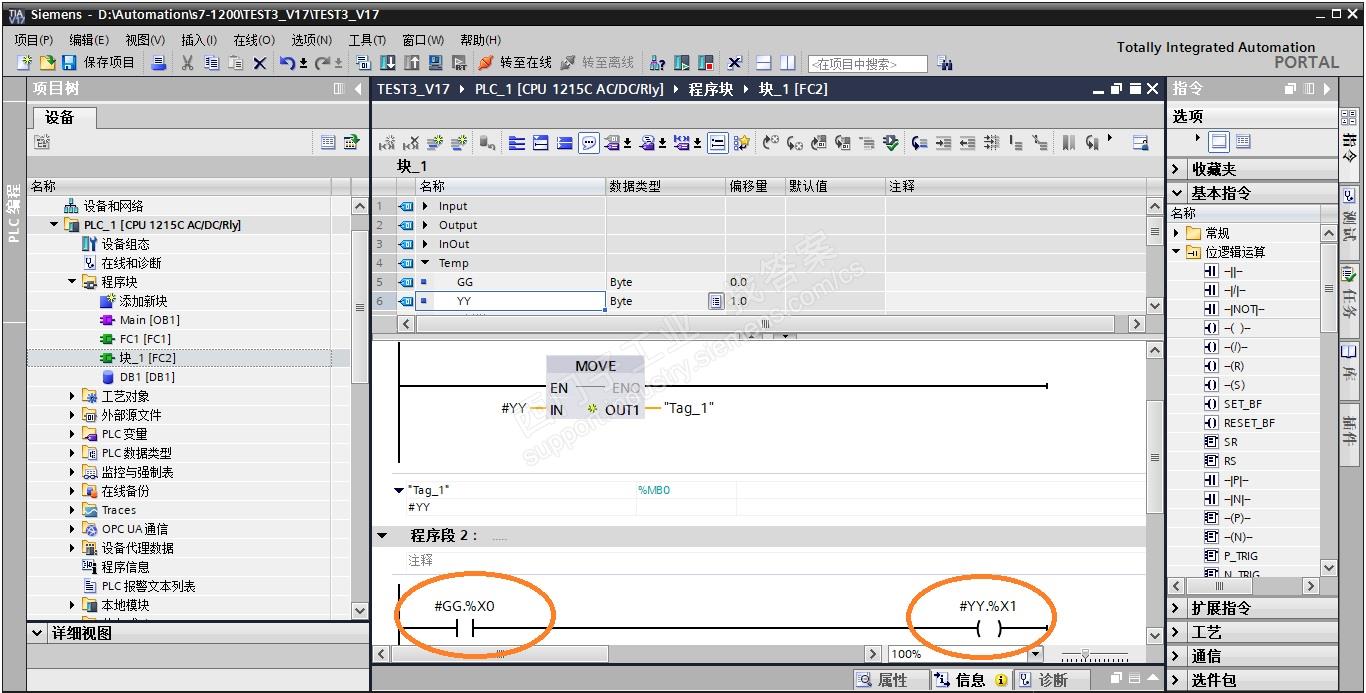Click the cross-reference icon

(735, 63)
